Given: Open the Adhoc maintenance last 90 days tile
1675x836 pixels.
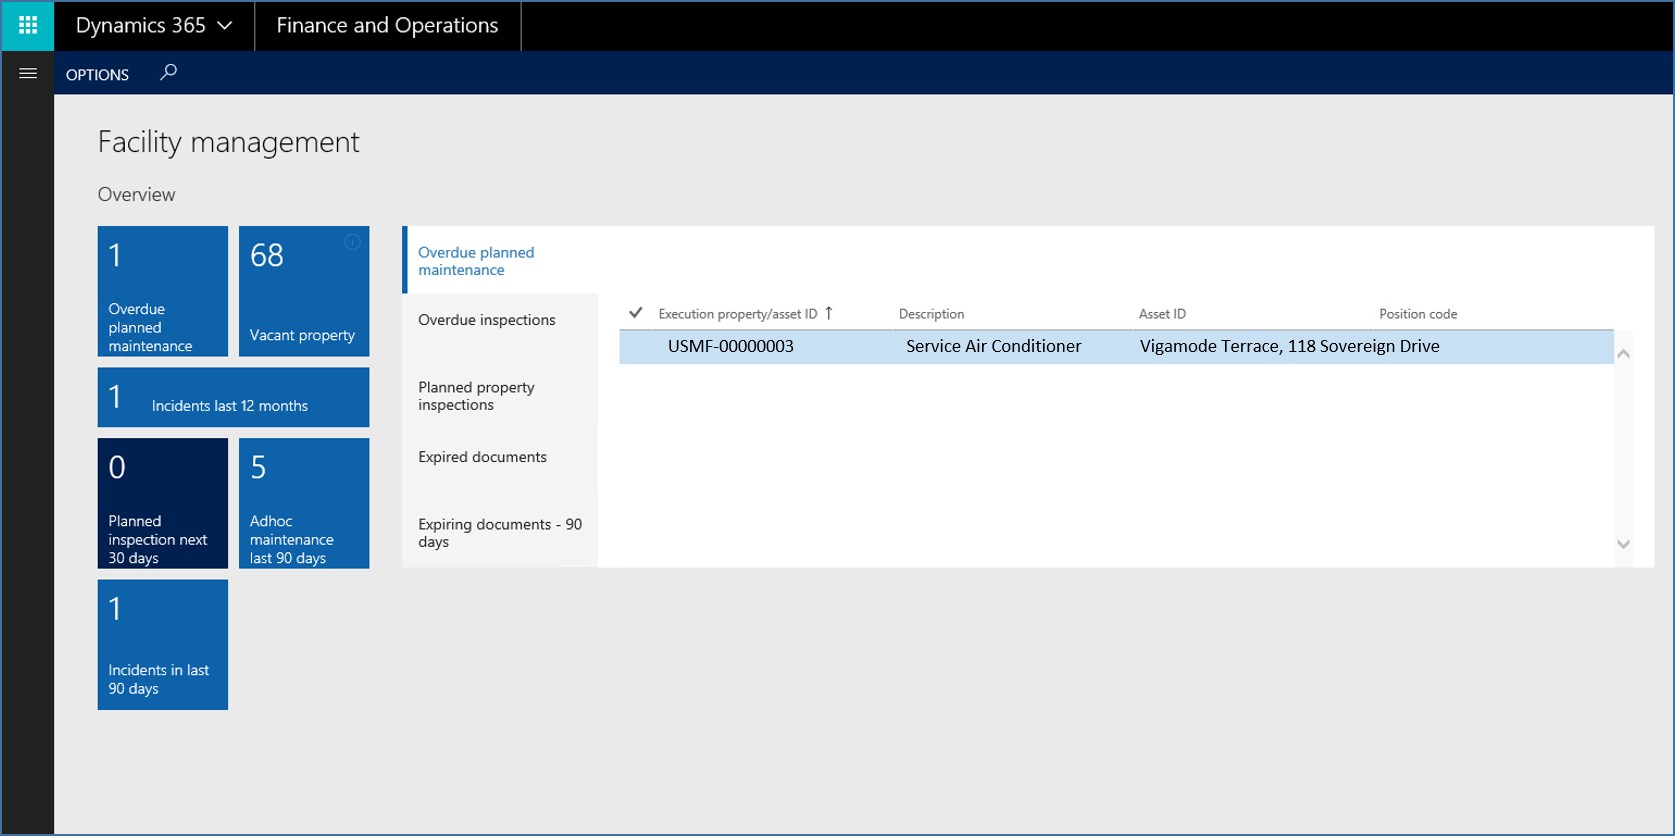Looking at the screenshot, I should (x=304, y=503).
